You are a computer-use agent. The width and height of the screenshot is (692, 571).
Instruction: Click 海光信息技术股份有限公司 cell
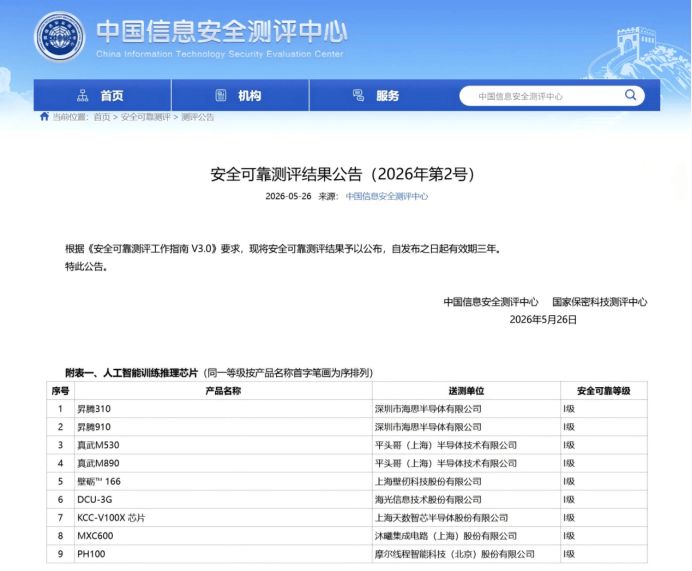[x=466, y=500]
